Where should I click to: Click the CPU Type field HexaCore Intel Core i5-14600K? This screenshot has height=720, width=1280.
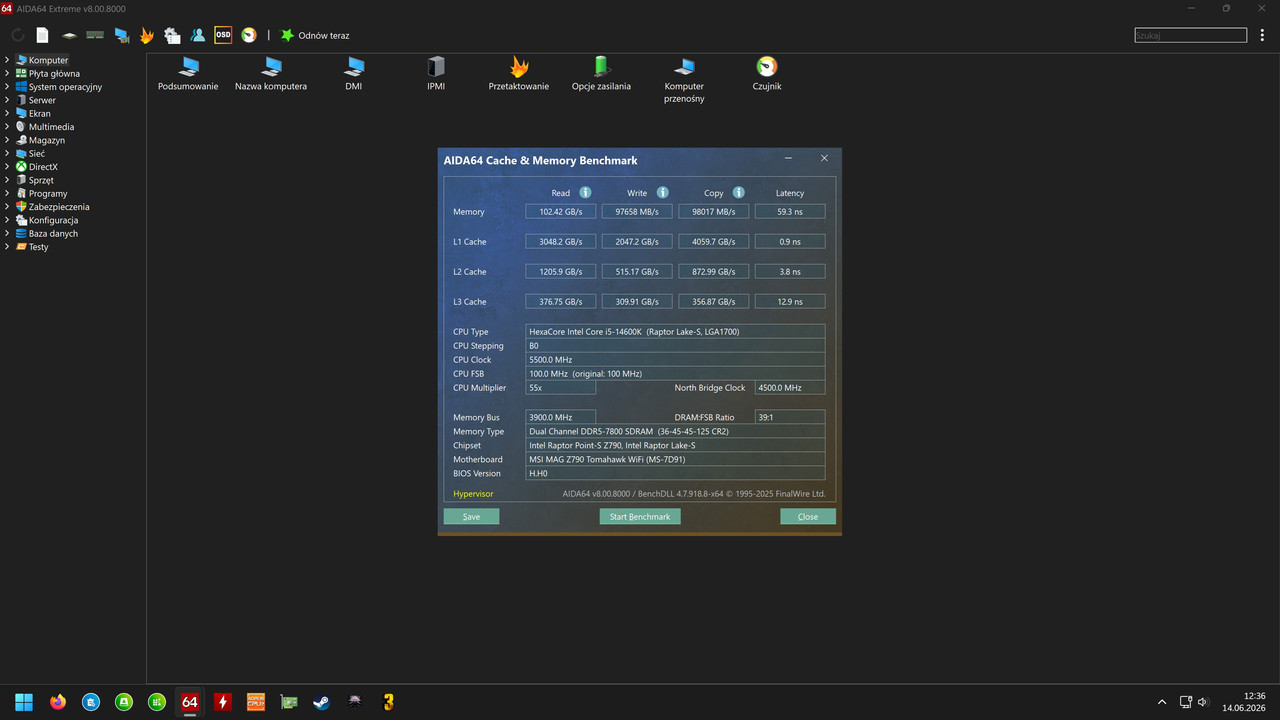click(x=676, y=332)
